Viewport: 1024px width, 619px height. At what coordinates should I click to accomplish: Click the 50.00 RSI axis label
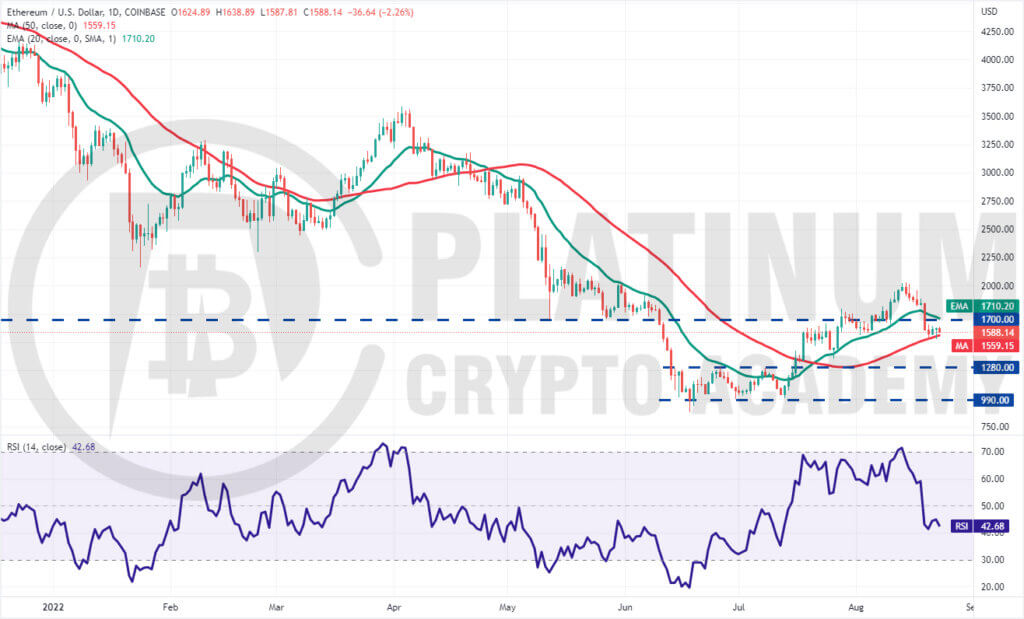tap(993, 506)
